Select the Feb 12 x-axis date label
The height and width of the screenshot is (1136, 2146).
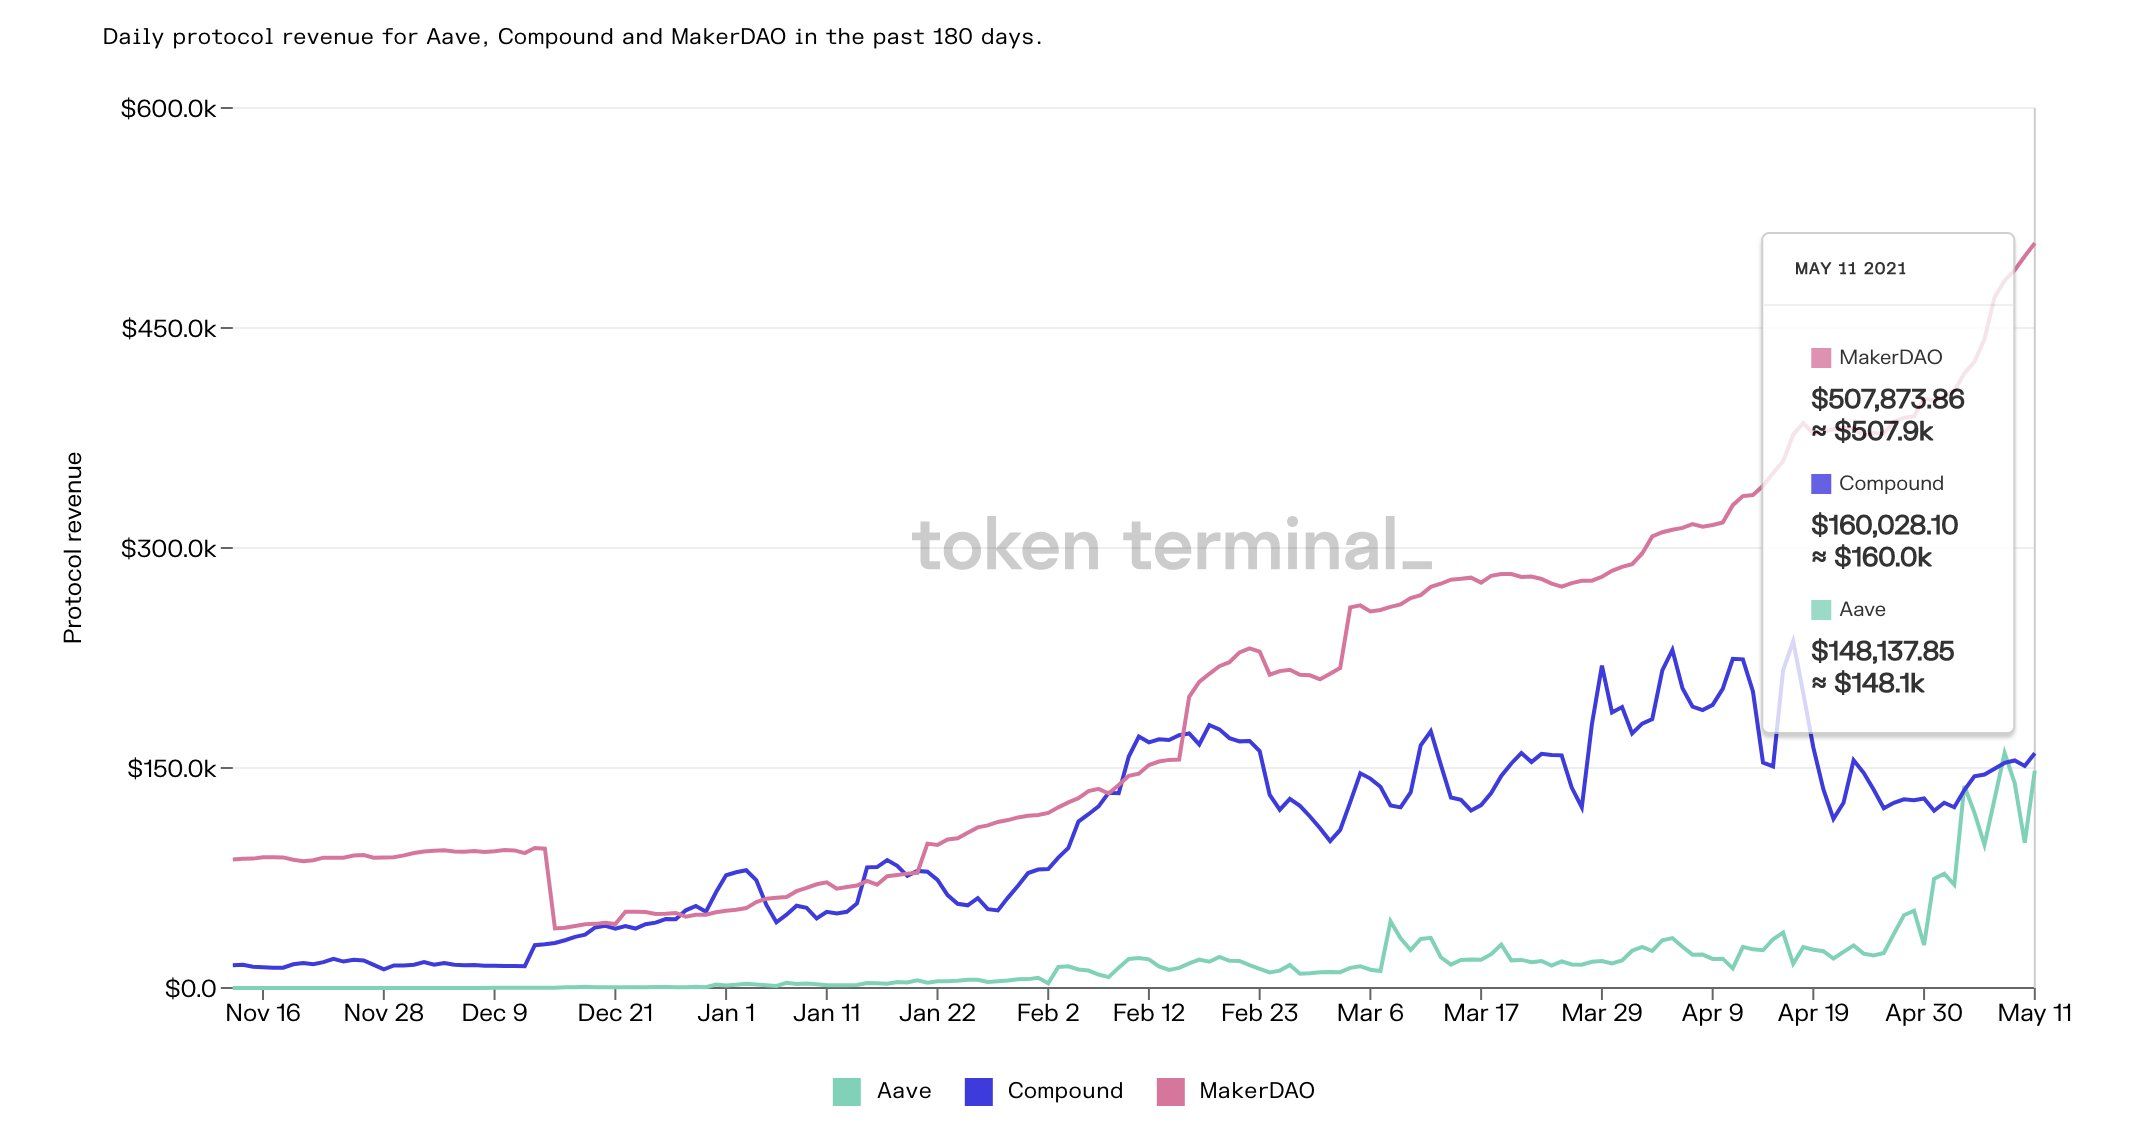point(1148,1013)
